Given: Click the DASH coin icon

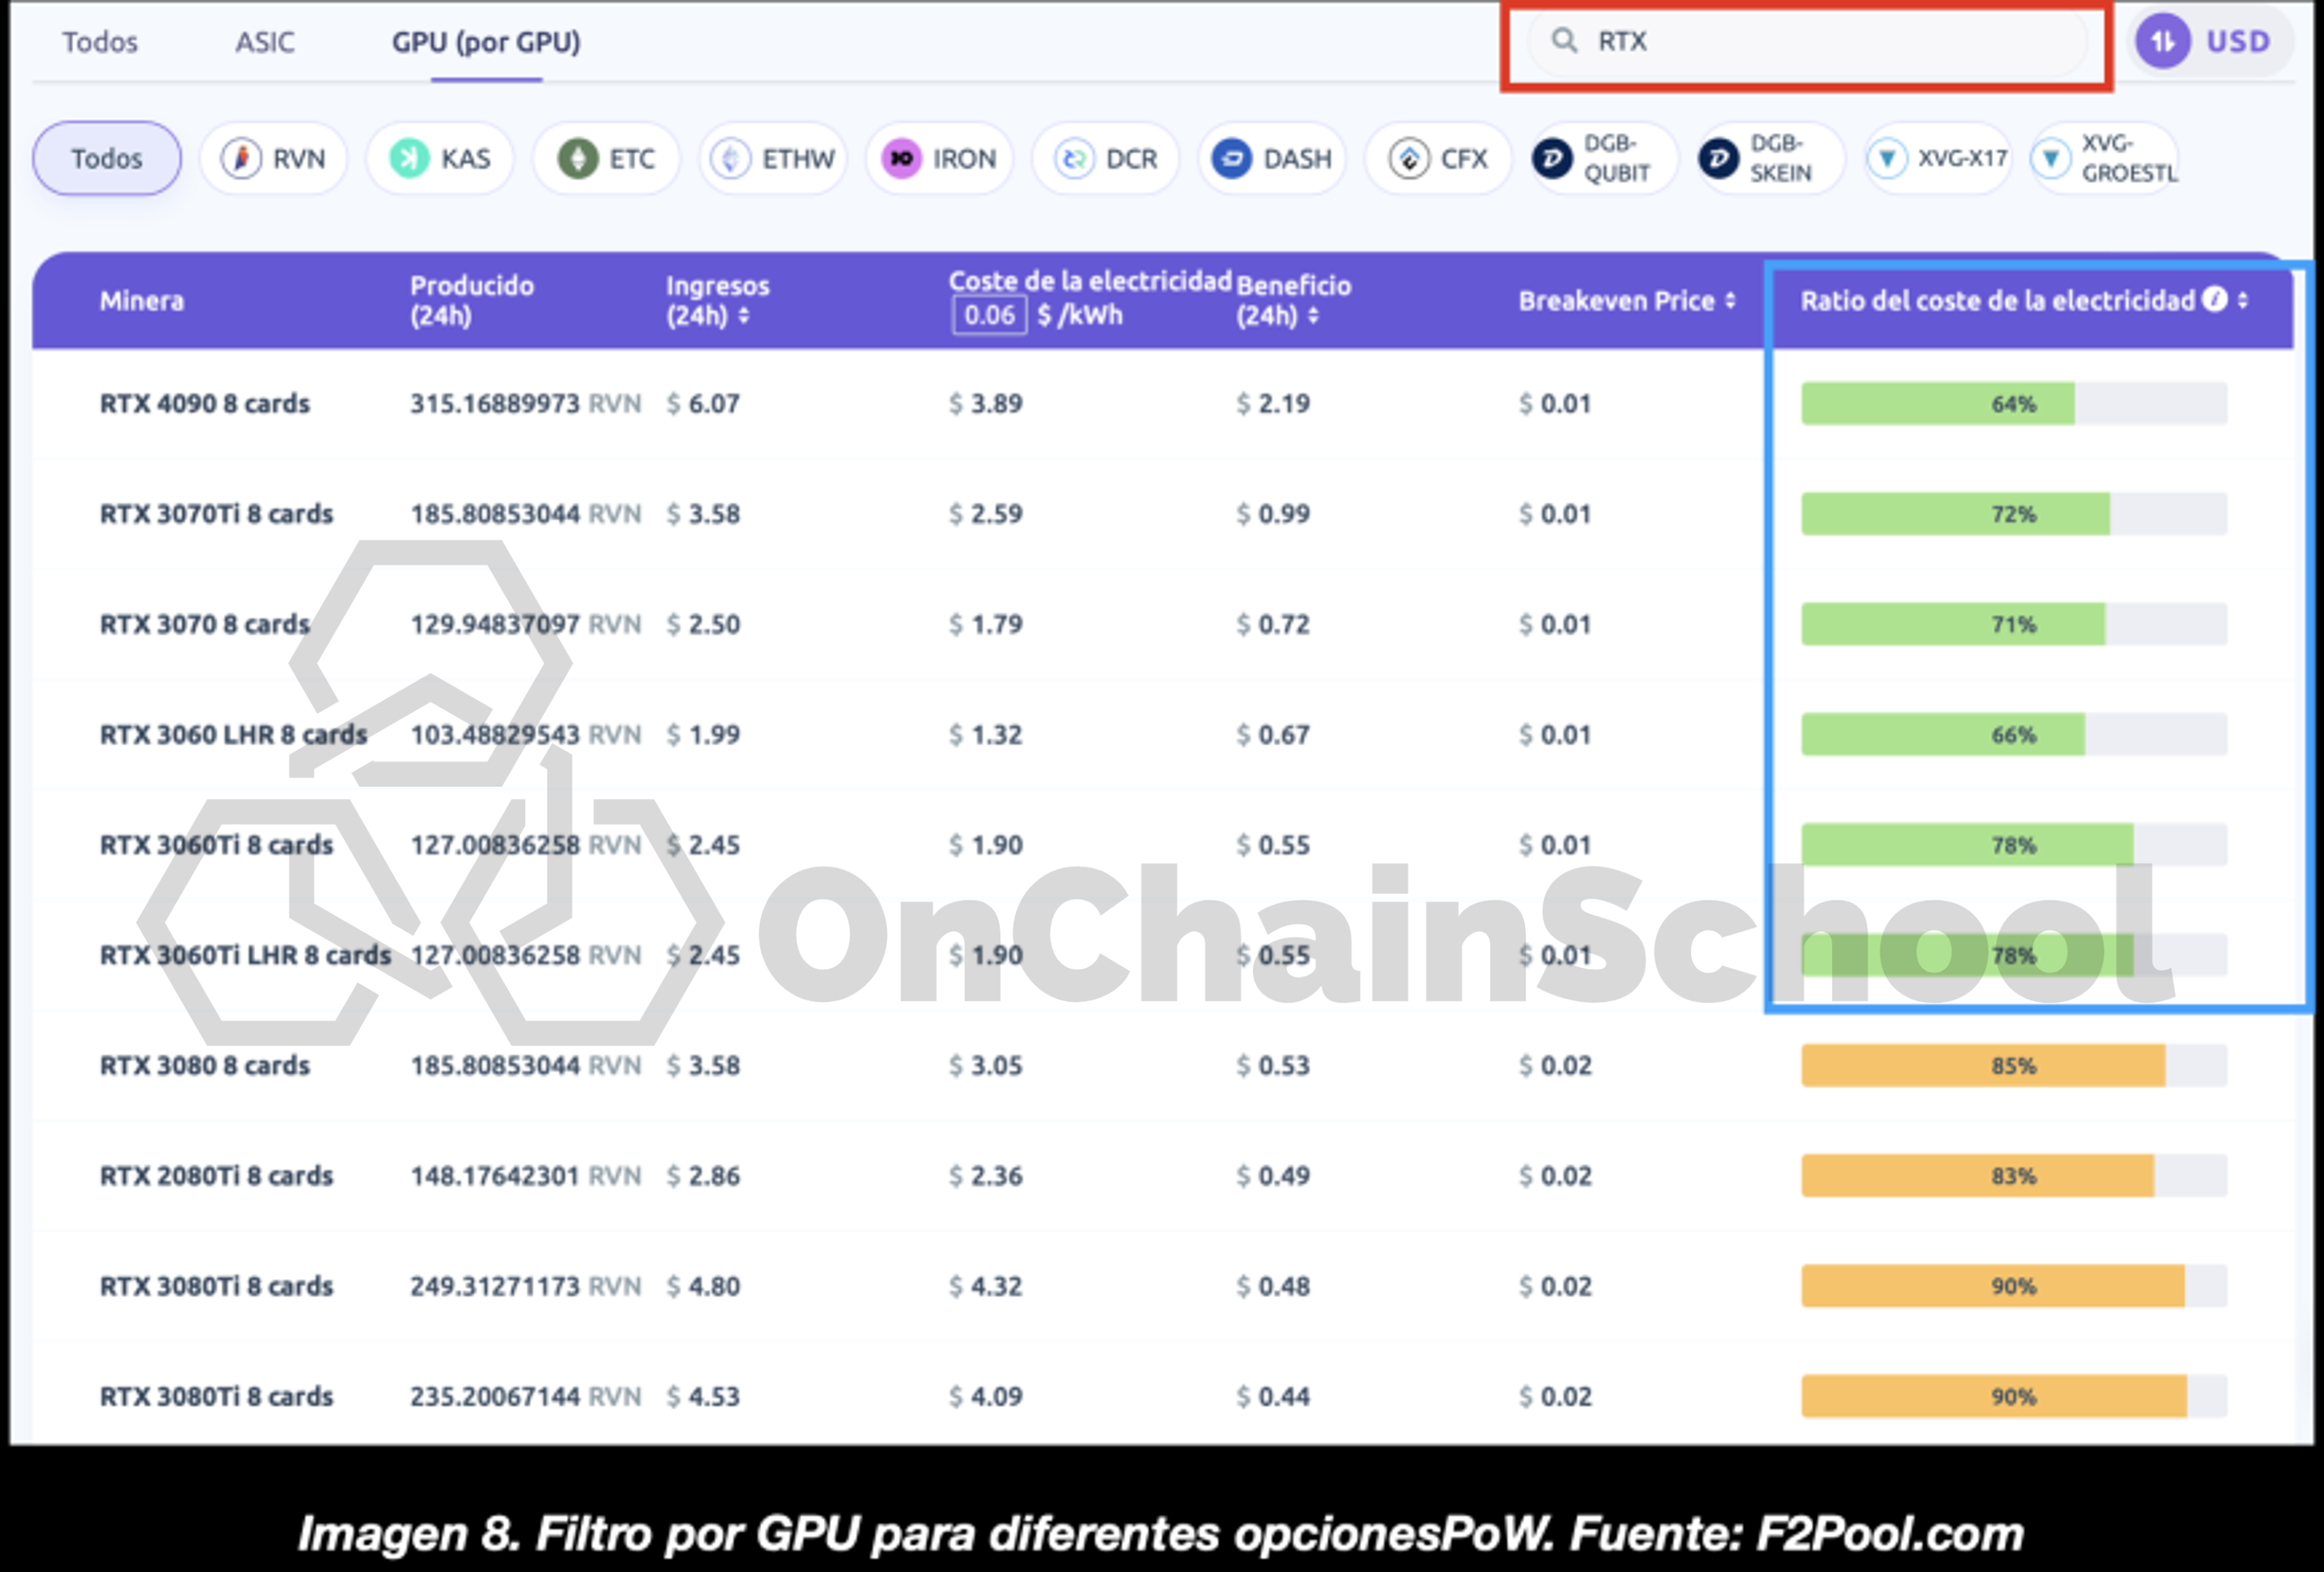Looking at the screenshot, I should click(1232, 158).
